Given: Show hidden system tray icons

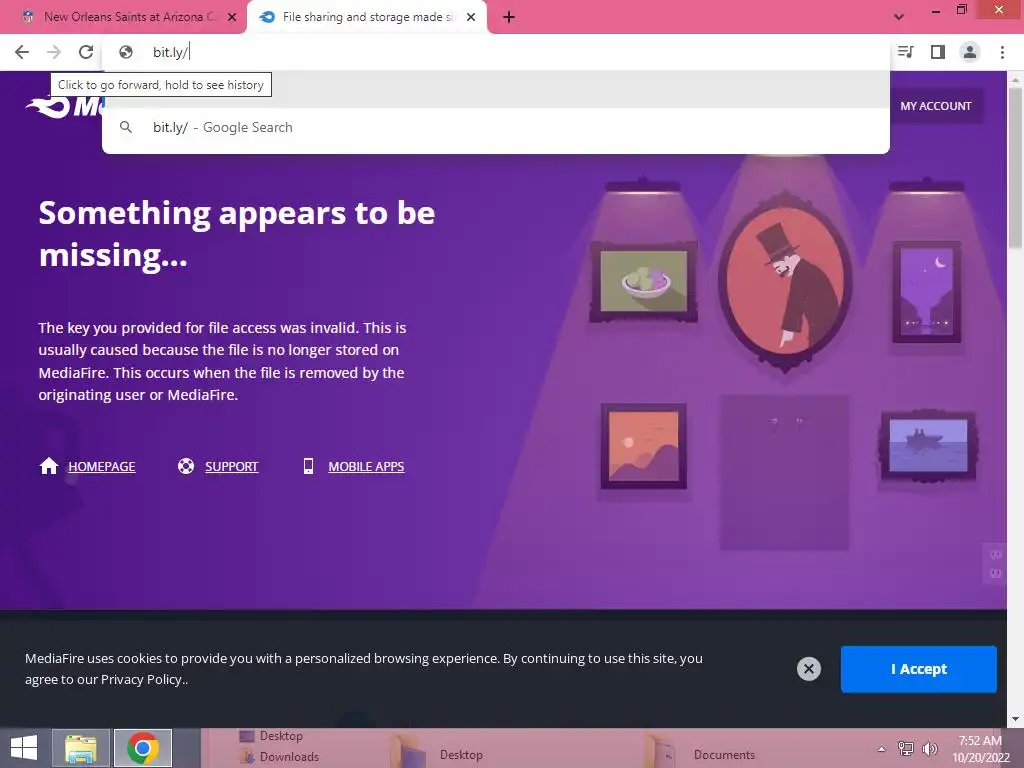Looking at the screenshot, I should pyautogui.click(x=881, y=749).
